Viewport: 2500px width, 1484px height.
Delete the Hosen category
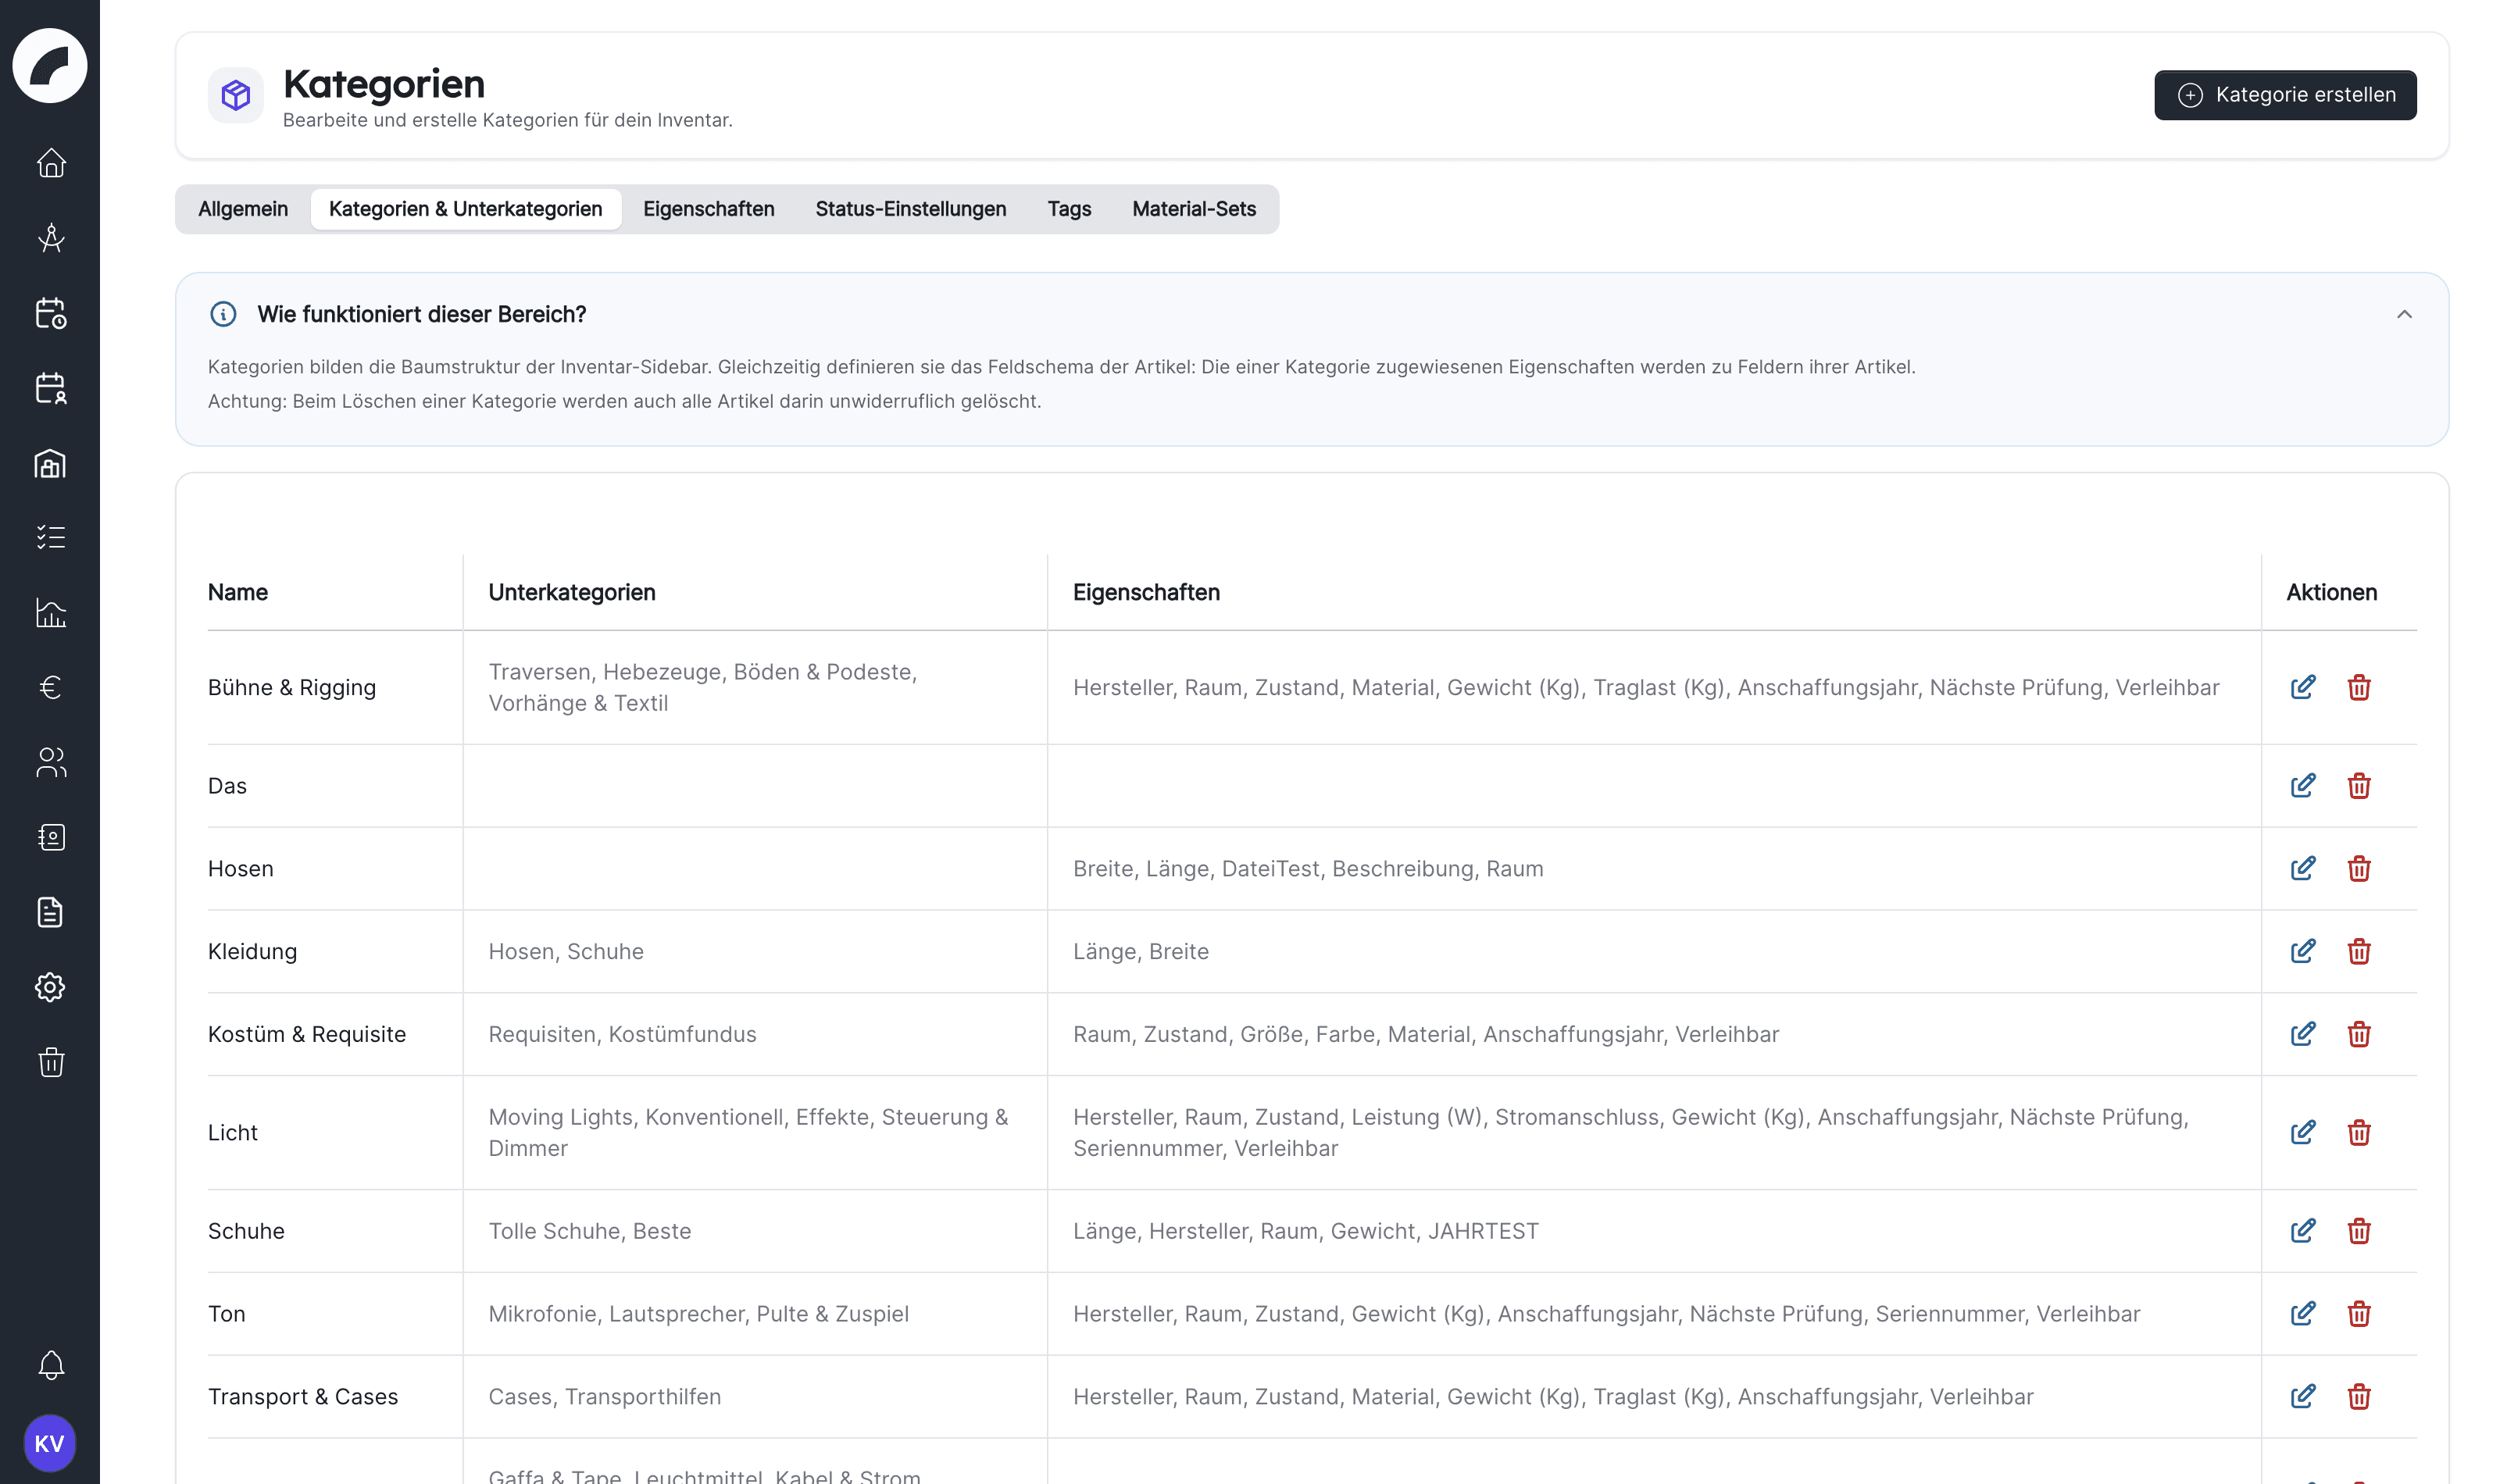2358,868
